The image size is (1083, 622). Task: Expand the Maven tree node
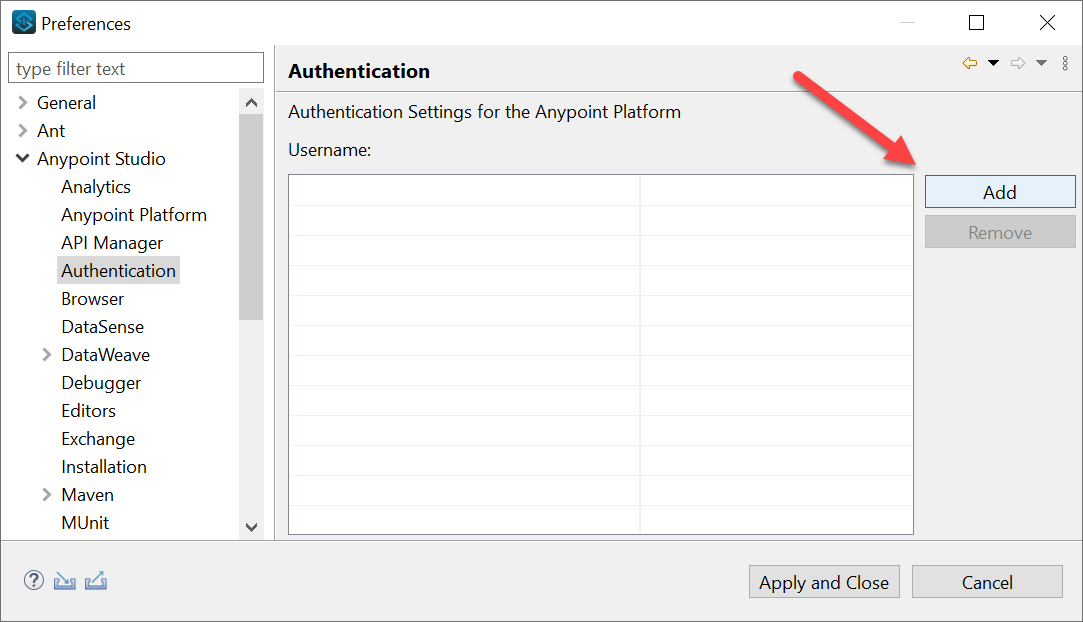[46, 494]
